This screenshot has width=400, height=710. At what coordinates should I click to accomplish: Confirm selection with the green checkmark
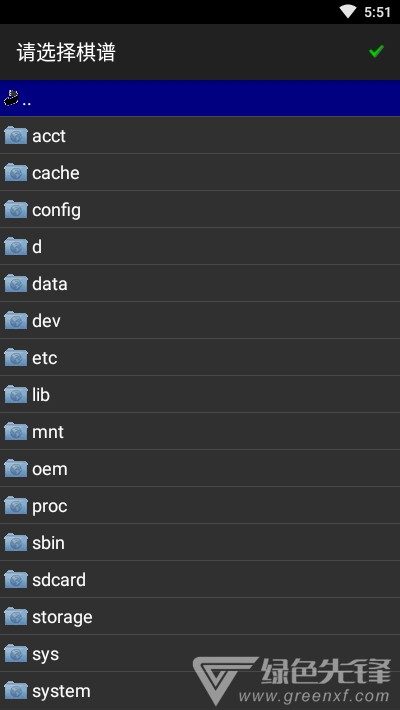[376, 52]
